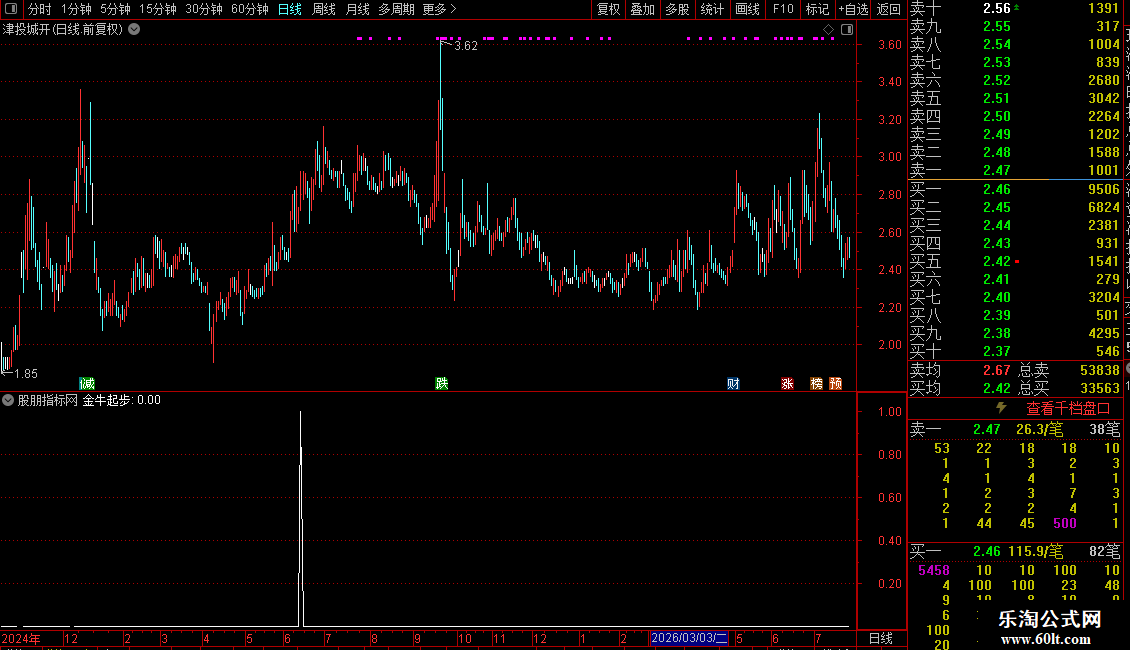Select the 1分钟 period tab
The height and width of the screenshot is (650, 1130).
tap(76, 9)
